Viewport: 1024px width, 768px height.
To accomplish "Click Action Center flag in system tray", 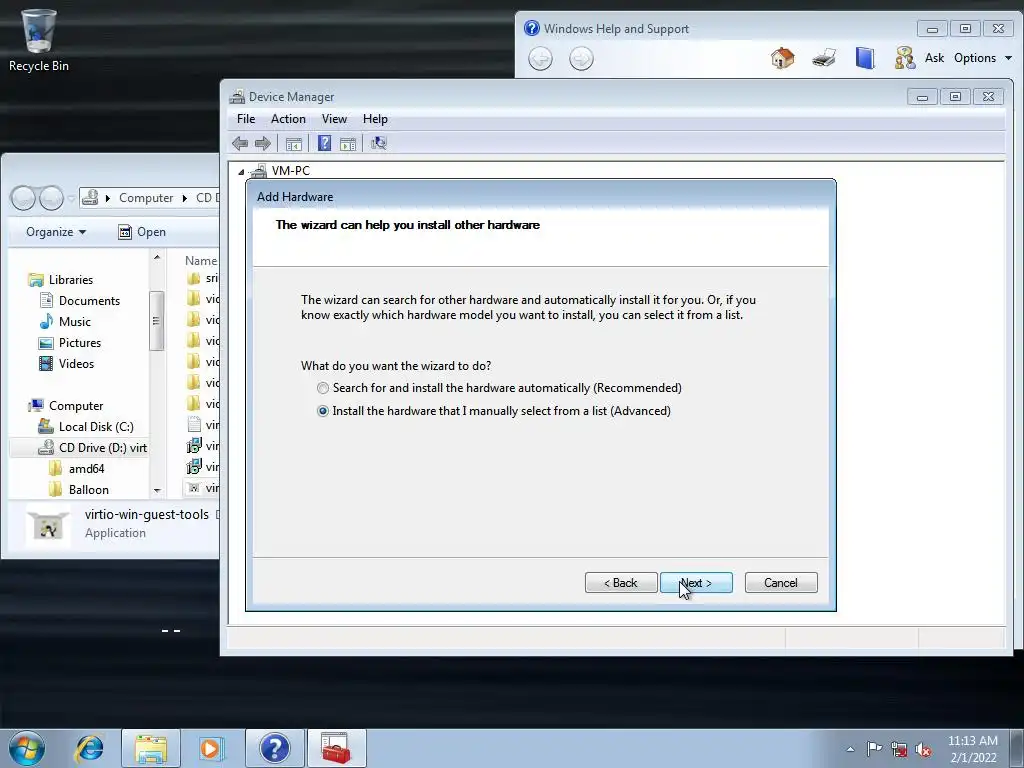I will pyautogui.click(x=874, y=749).
